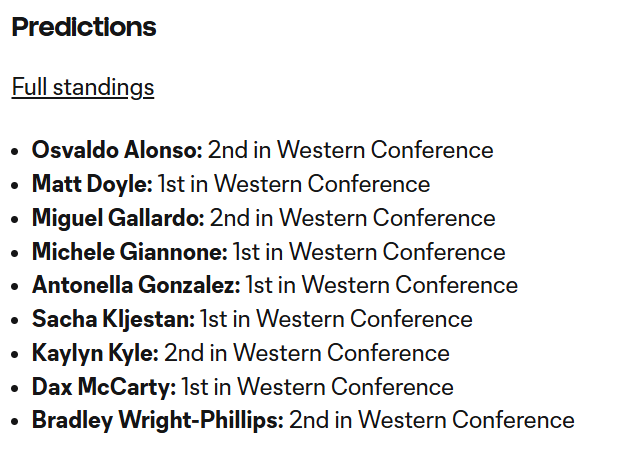Click Matt Doyle's name
Viewport: 622px width, 453px height.
coord(92,185)
